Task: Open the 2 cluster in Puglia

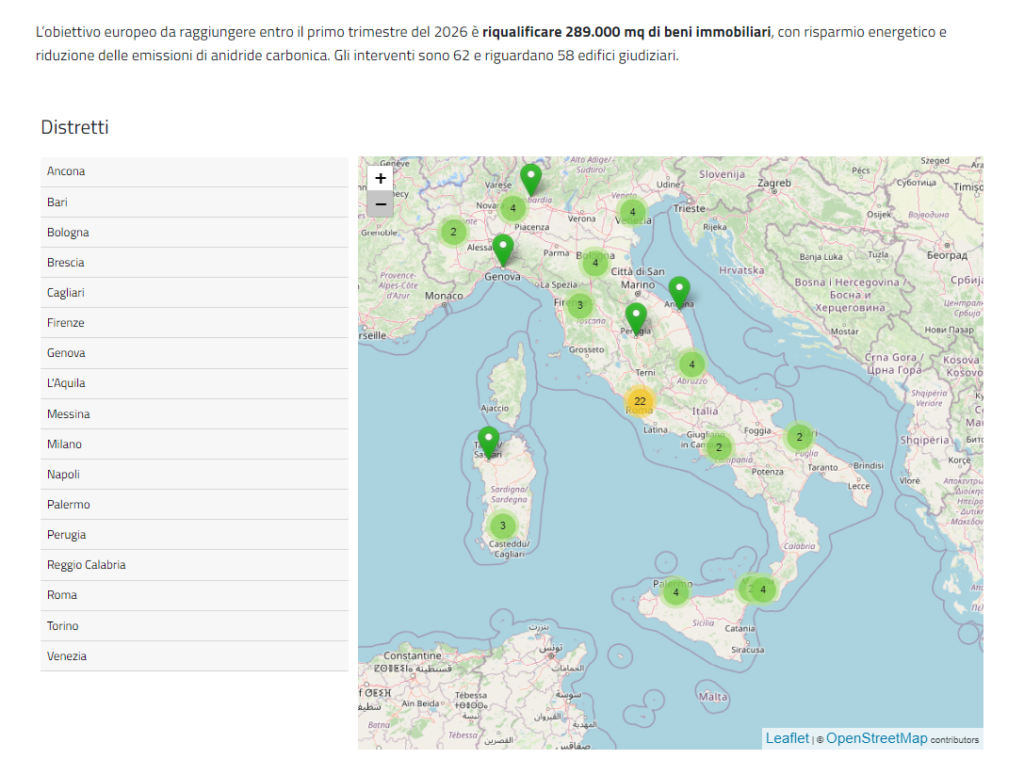Action: pyautogui.click(x=799, y=437)
